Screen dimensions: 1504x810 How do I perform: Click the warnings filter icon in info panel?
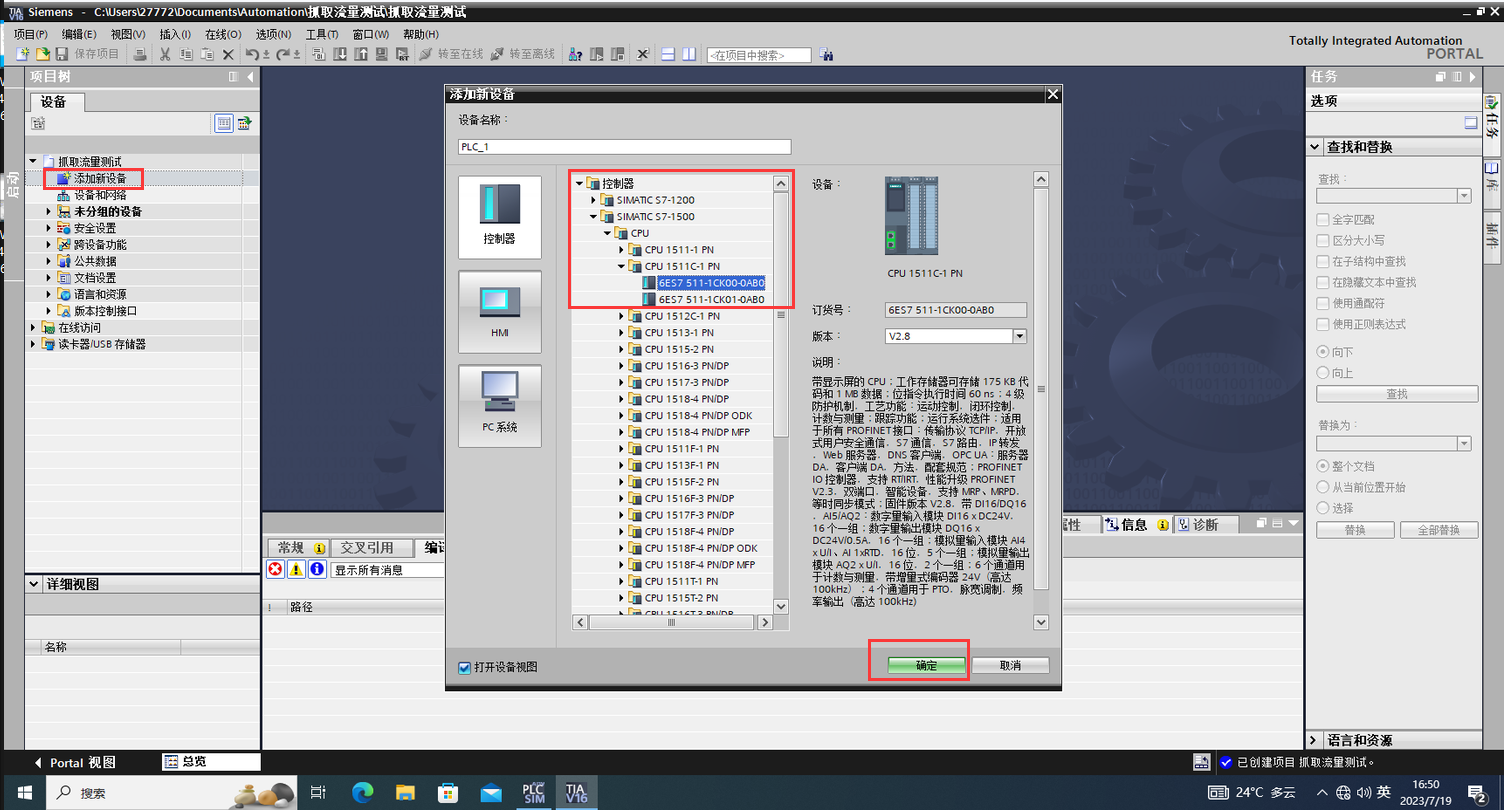pos(297,569)
